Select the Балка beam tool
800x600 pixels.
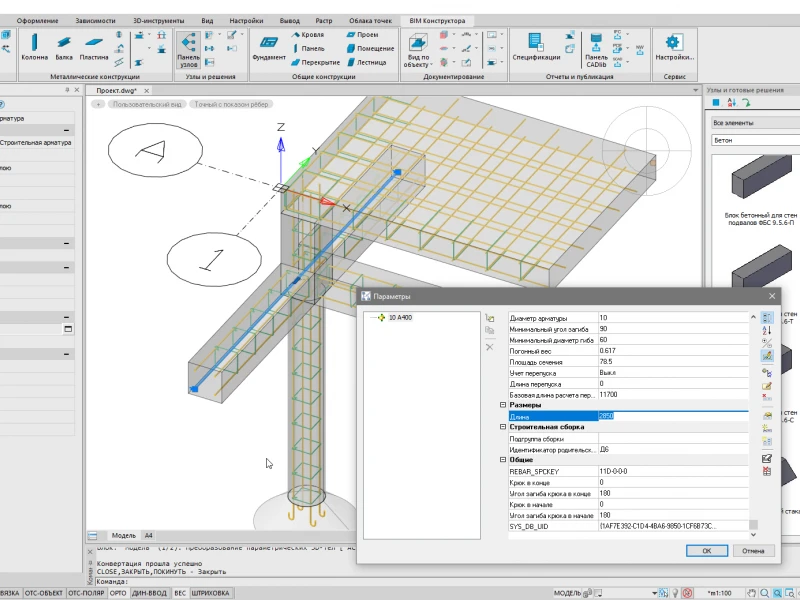(x=64, y=47)
